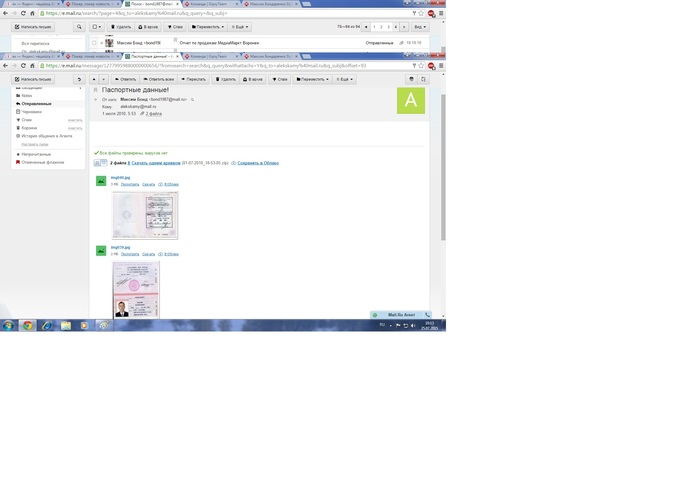Open the 'Корзина' folder in the sidebar
Image resolution: width=700 pixels, height=485 pixels.
pyautogui.click(x=29, y=128)
